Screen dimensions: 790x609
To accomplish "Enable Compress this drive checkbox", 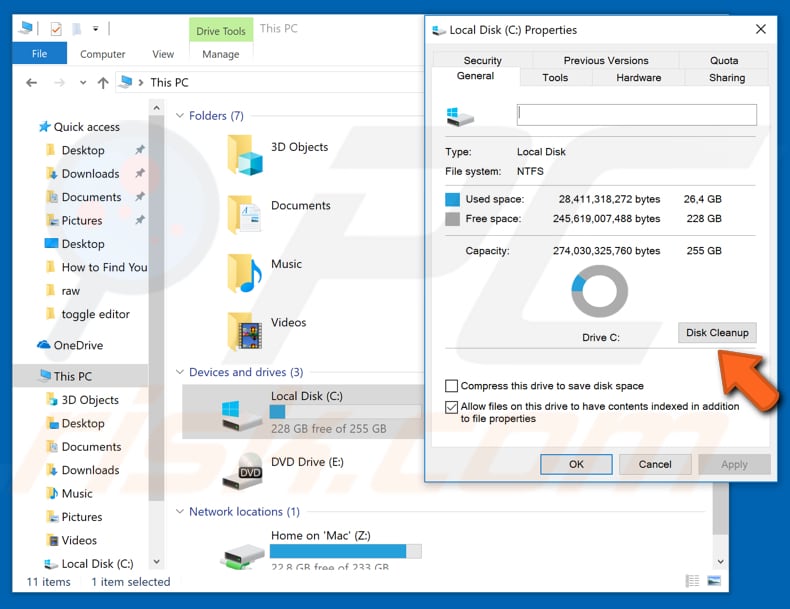I will click(x=451, y=386).
